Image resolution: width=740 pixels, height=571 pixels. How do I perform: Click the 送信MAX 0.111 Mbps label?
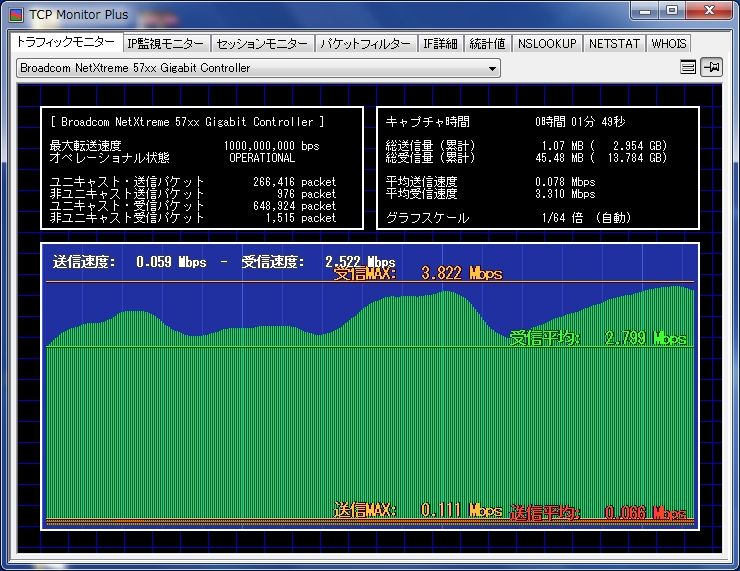(418, 510)
